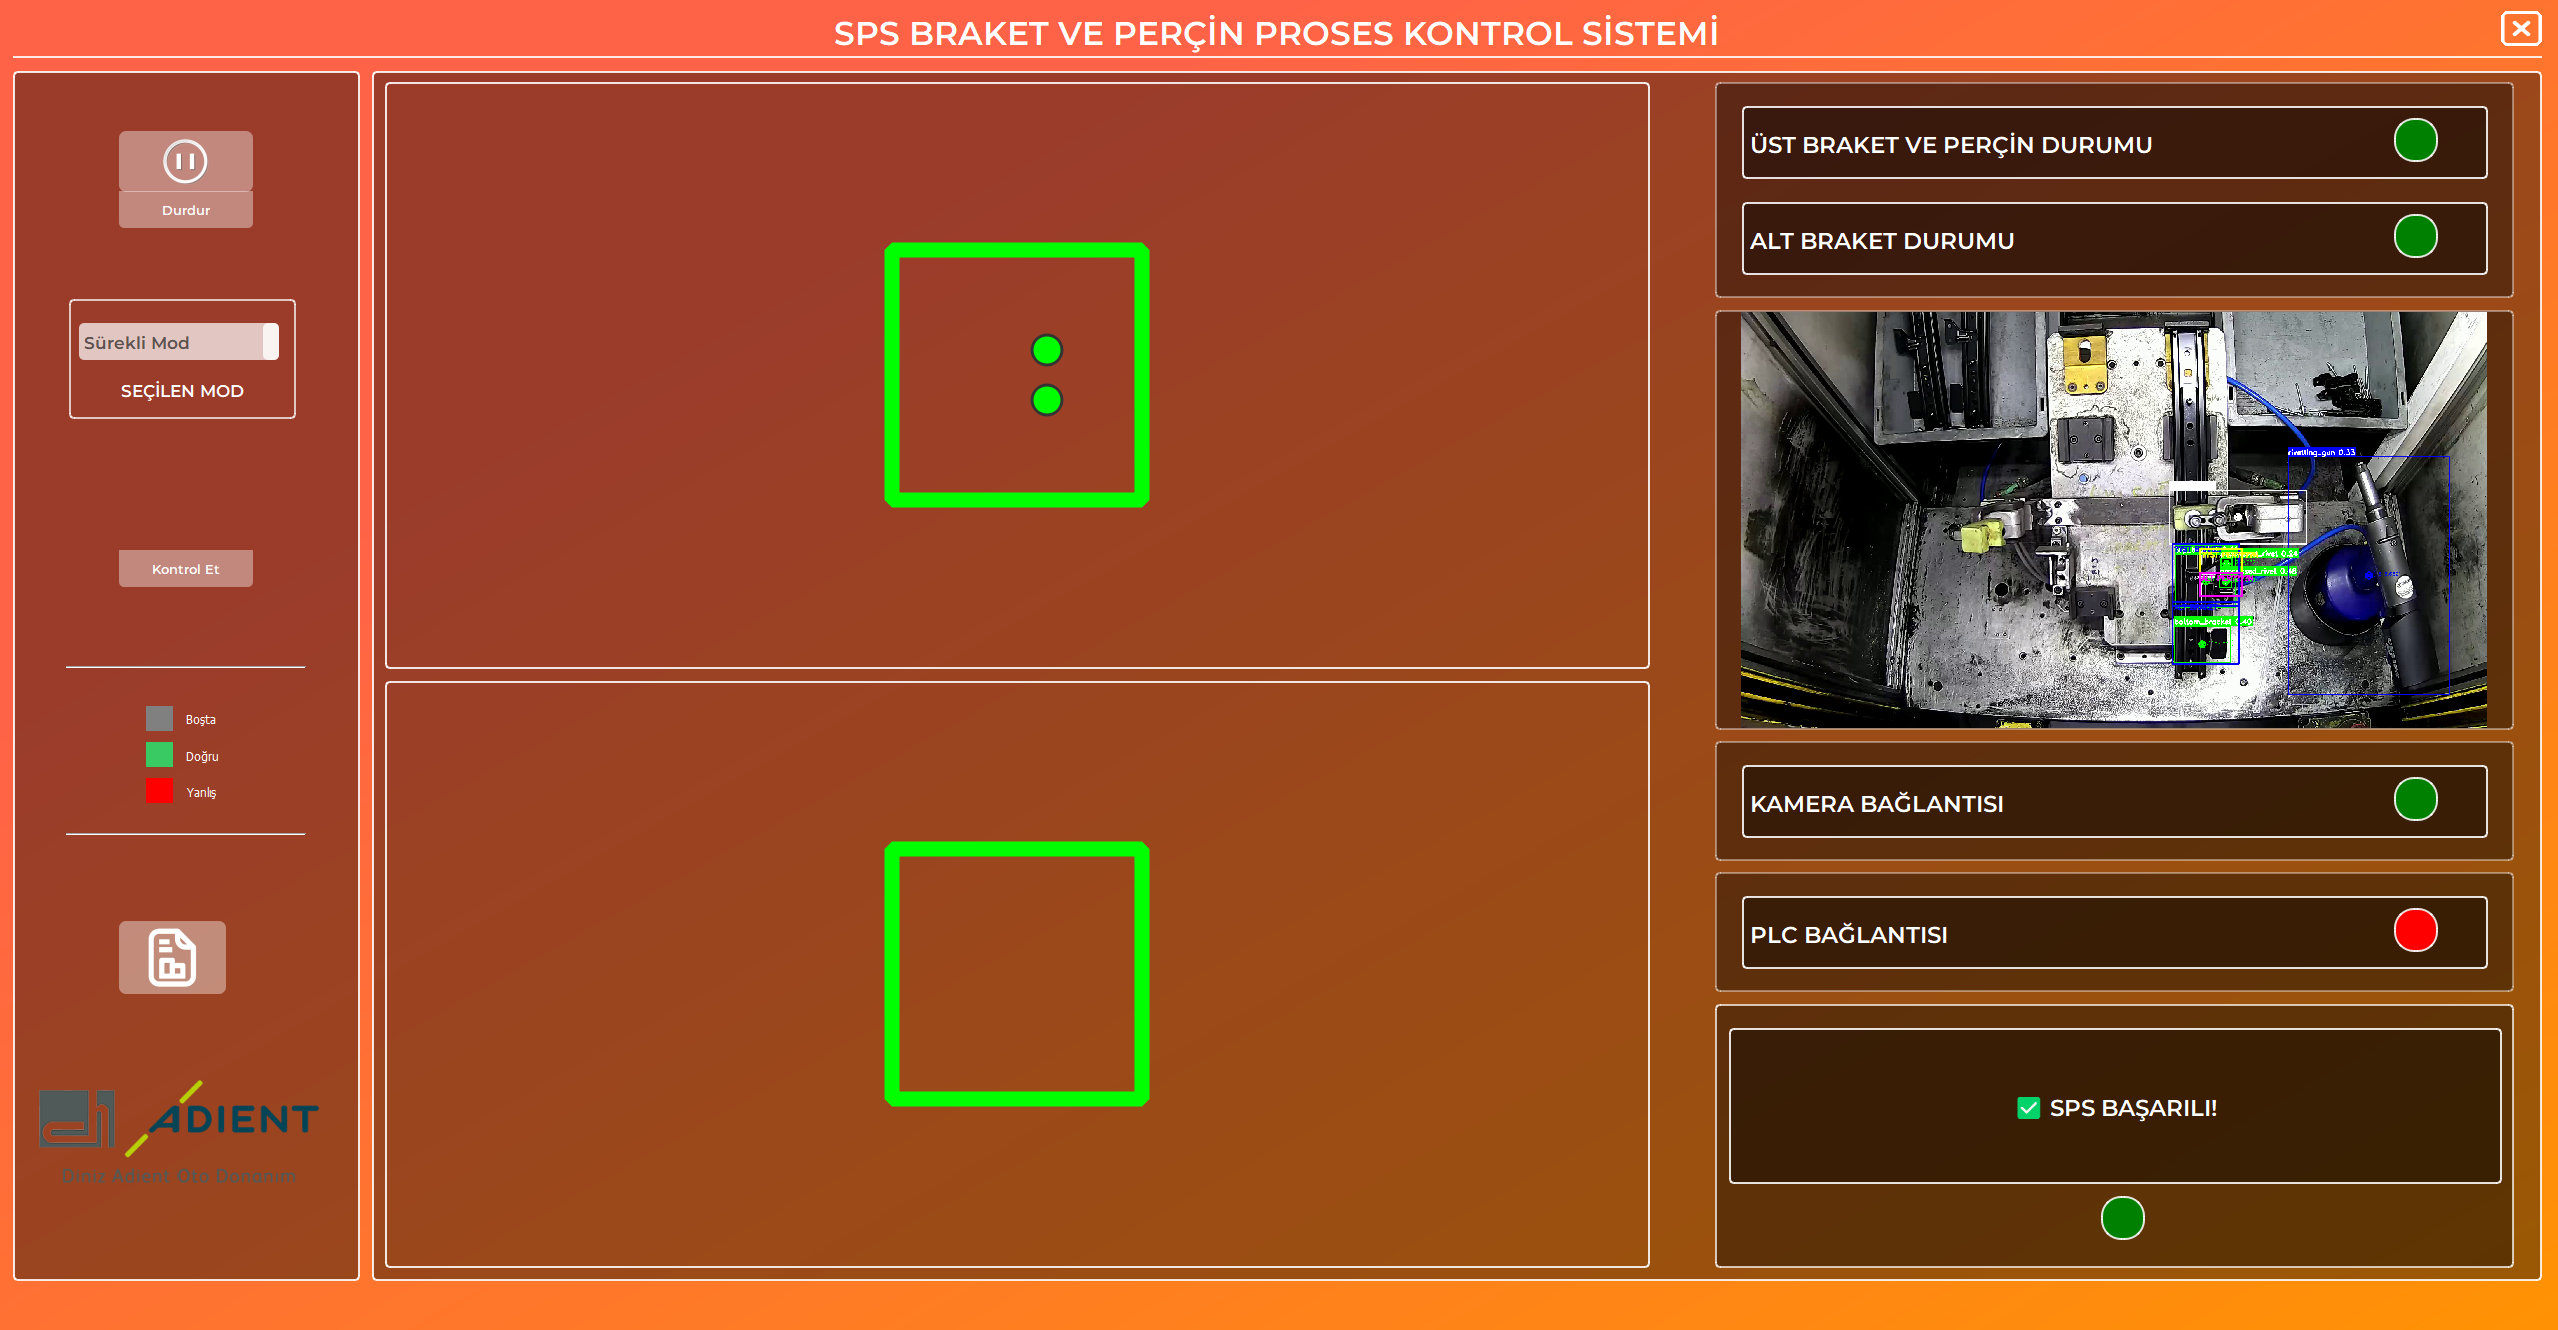Click the KAMERA BAĞLANTISI green indicator
Image resolution: width=2558 pixels, height=1330 pixels.
point(2414,799)
